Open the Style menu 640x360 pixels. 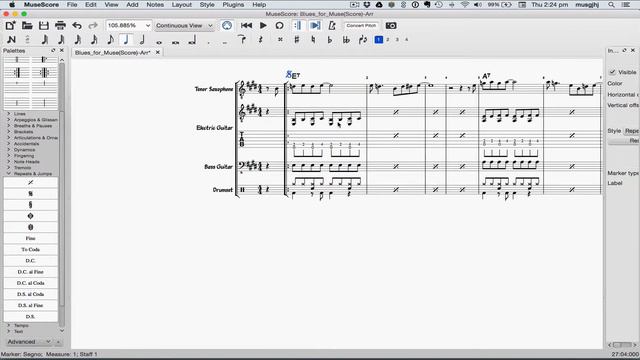[x=207, y=4]
